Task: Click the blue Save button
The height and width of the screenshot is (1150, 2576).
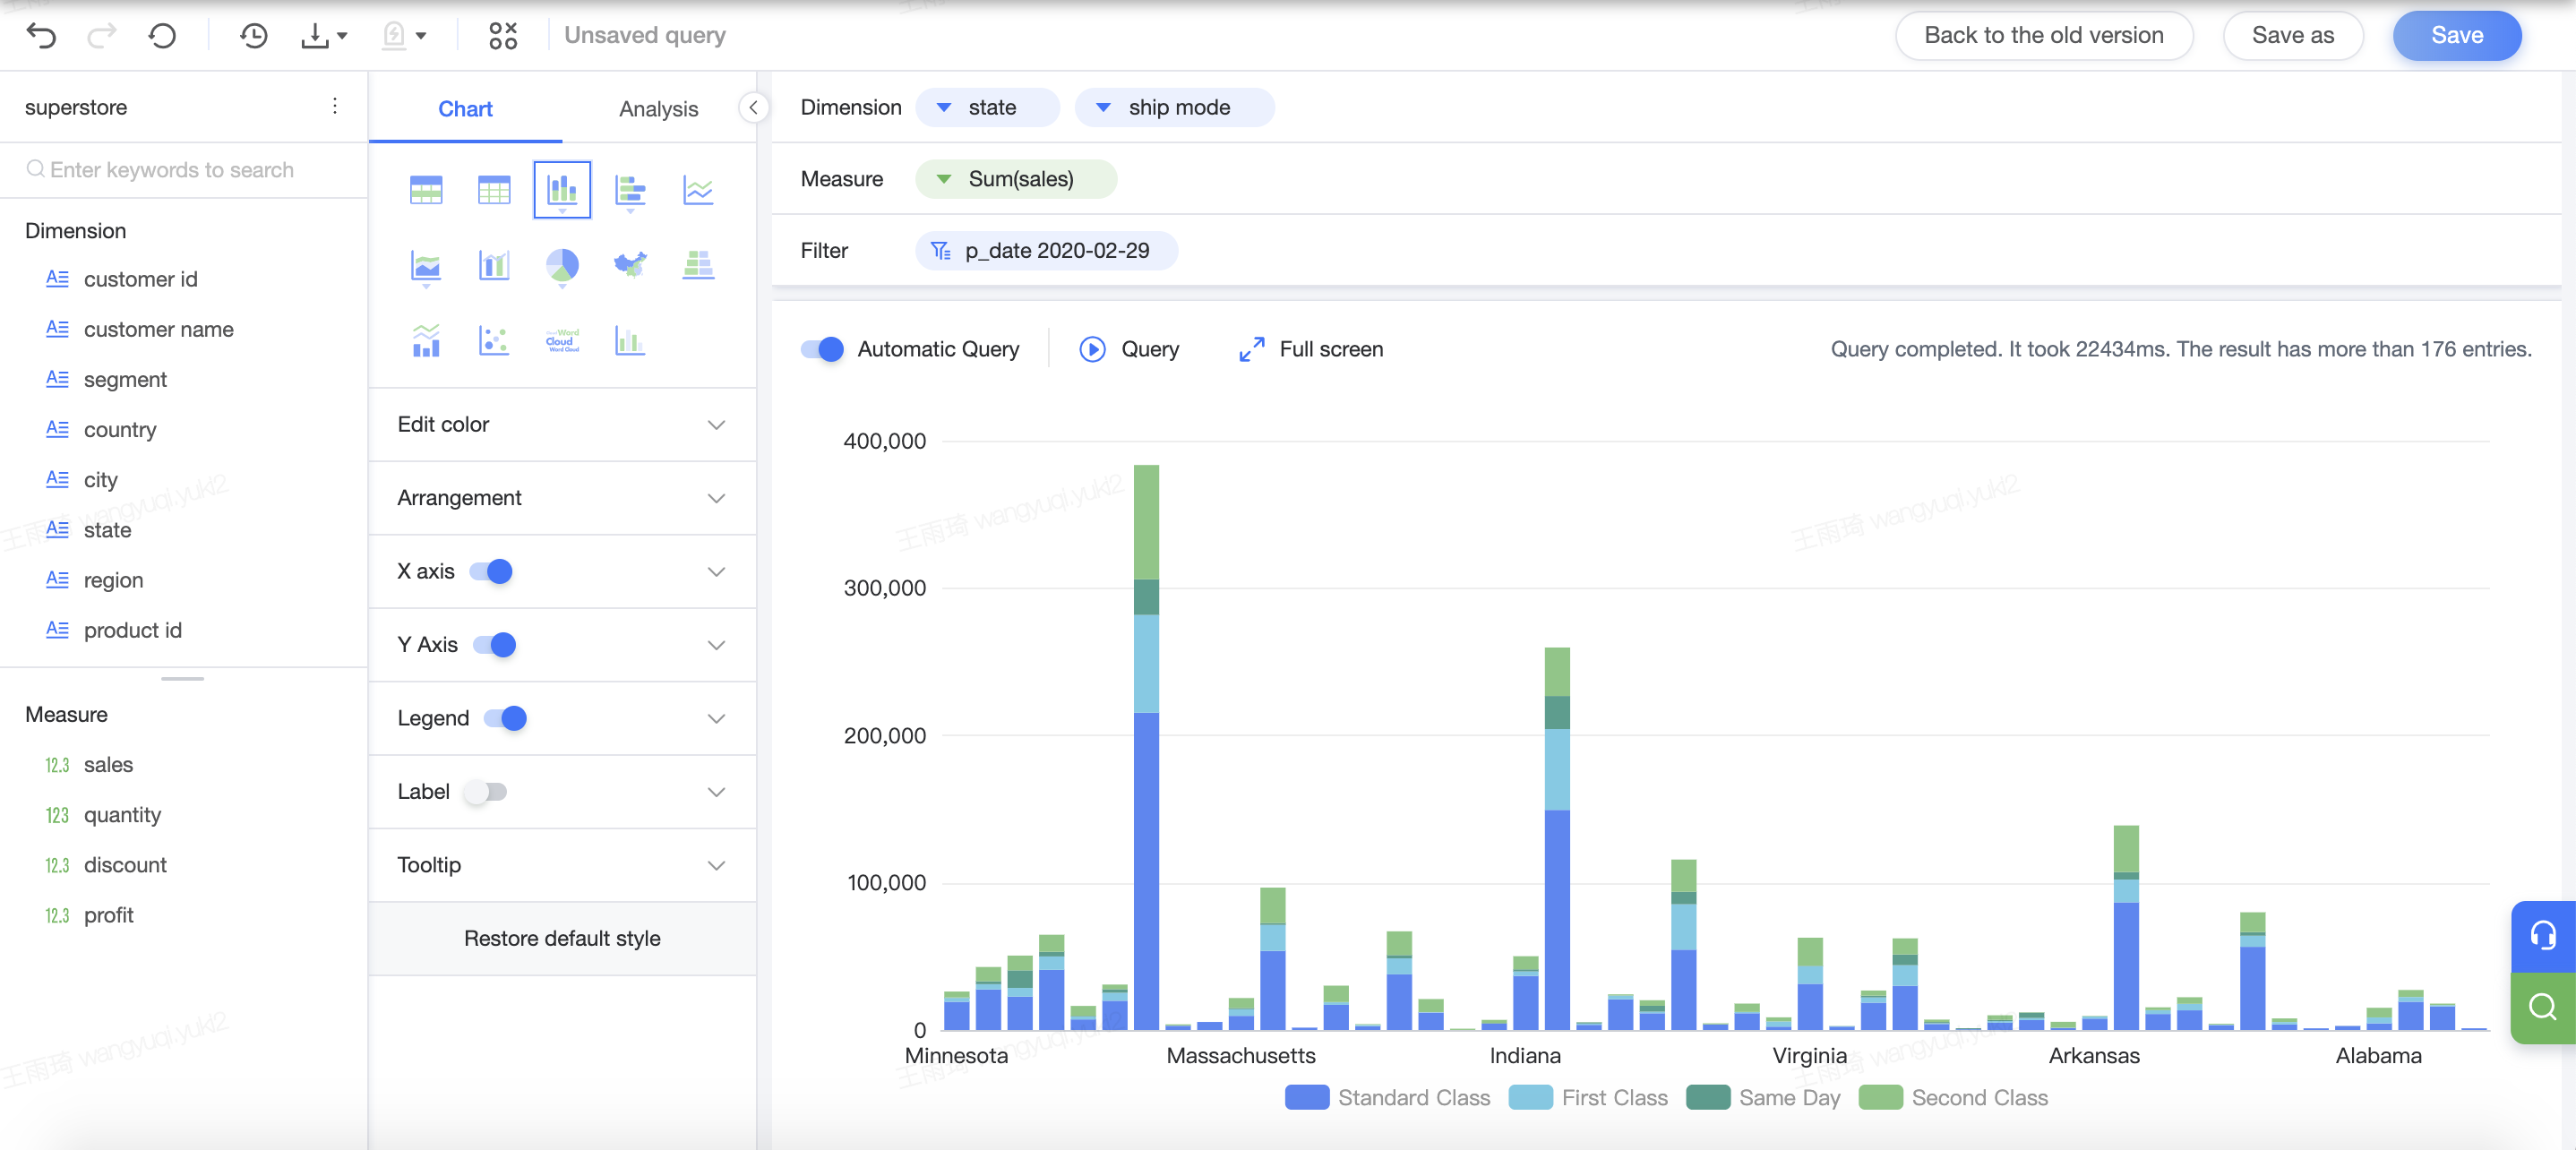Action: (x=2456, y=36)
